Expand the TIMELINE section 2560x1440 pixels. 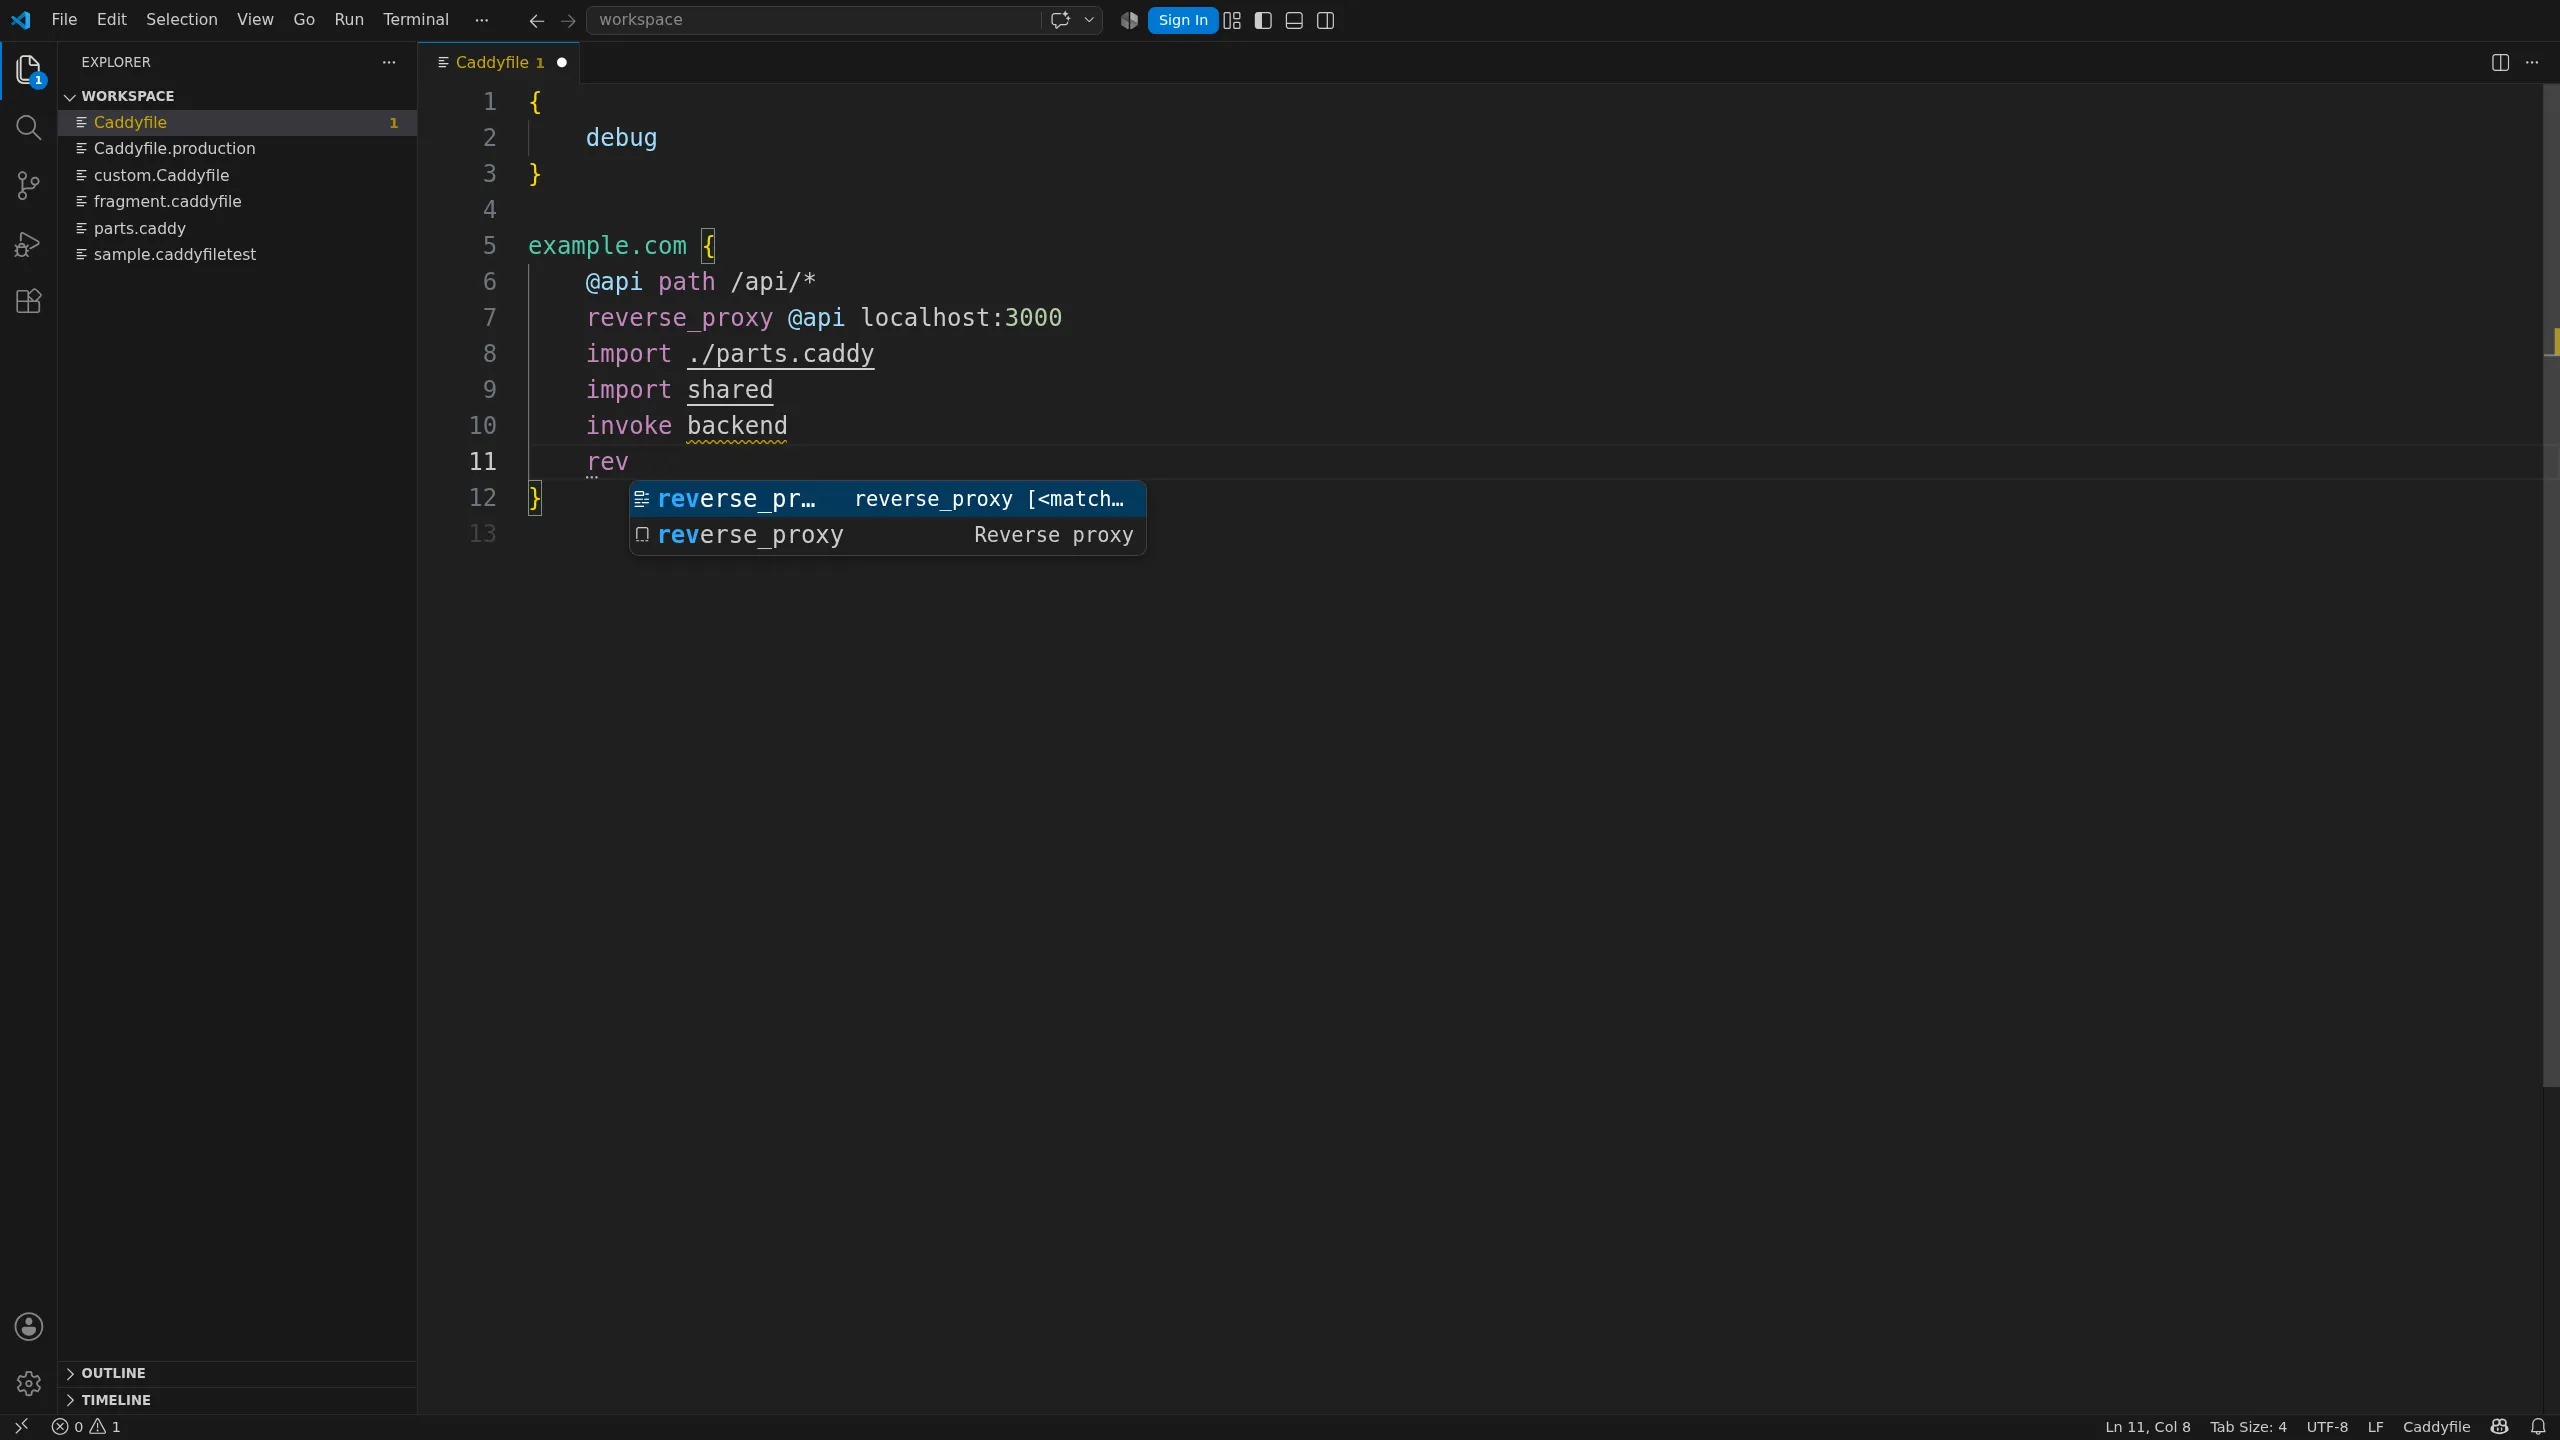pos(236,1400)
